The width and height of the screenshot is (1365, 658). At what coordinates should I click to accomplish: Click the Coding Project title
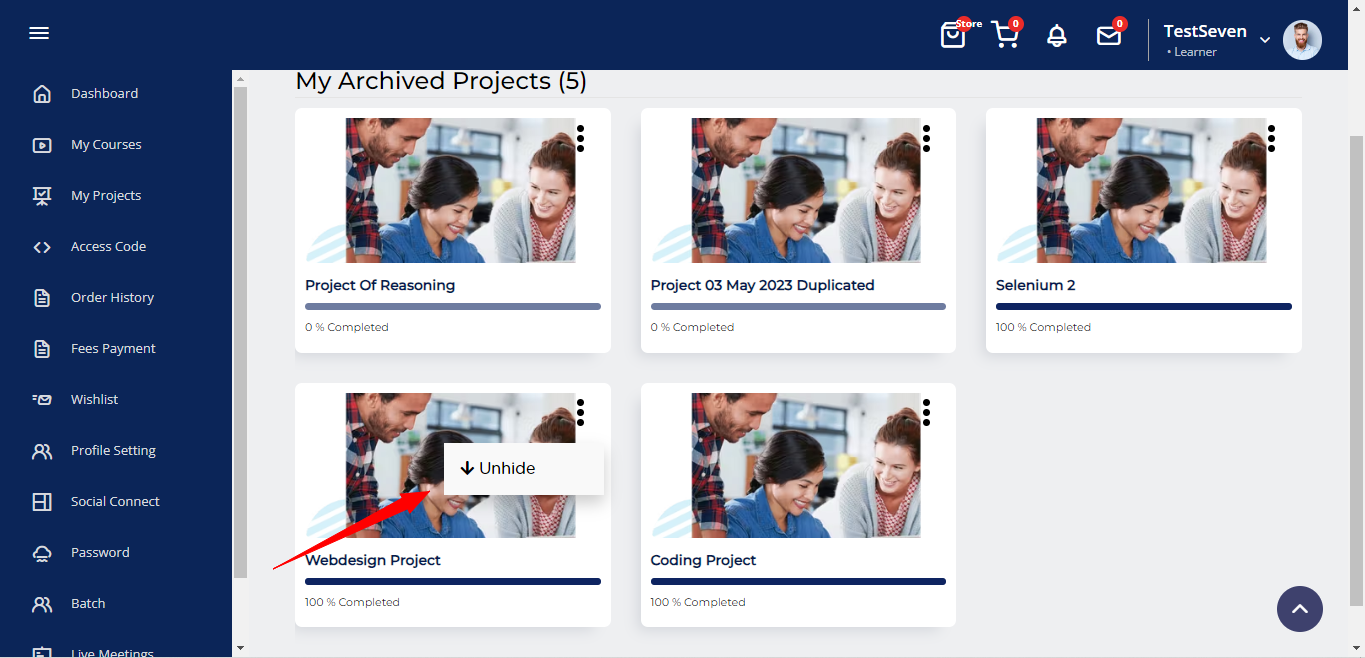point(703,560)
